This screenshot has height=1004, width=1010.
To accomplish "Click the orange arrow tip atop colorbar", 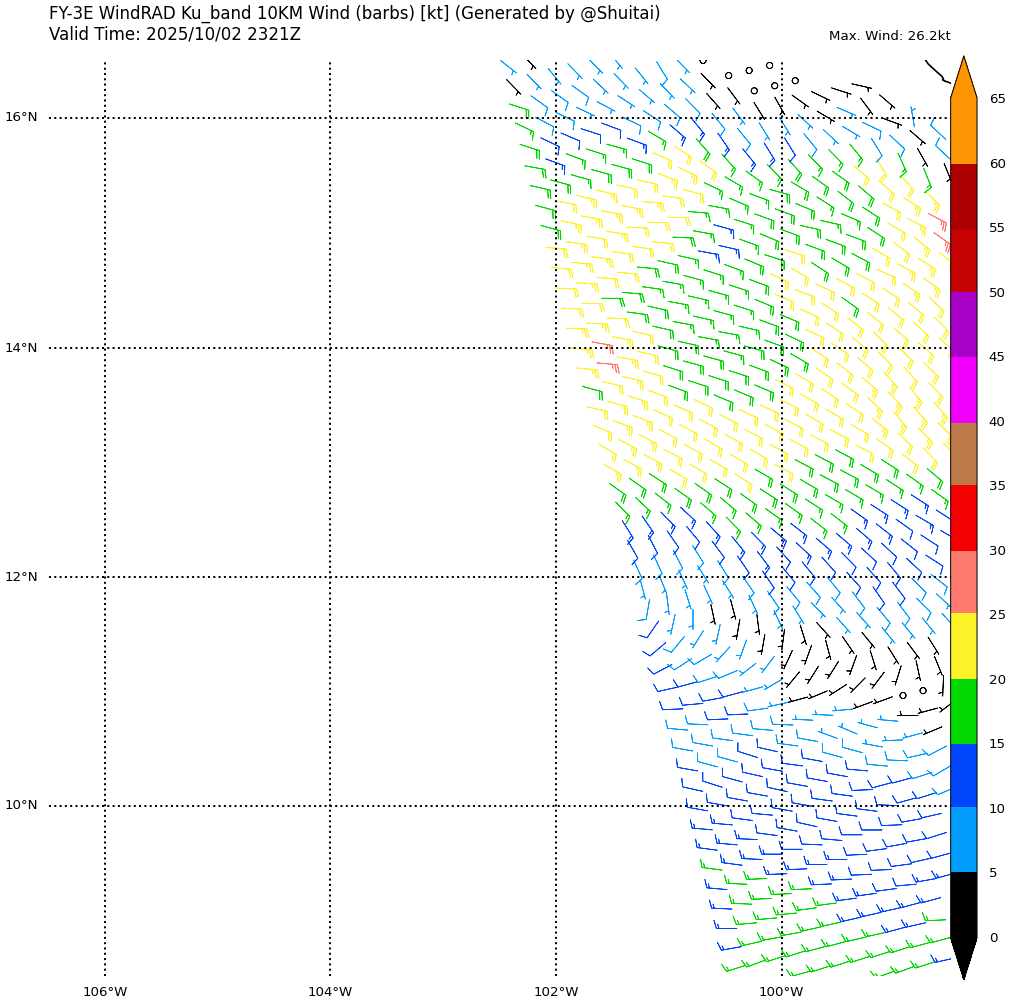I will [x=963, y=78].
